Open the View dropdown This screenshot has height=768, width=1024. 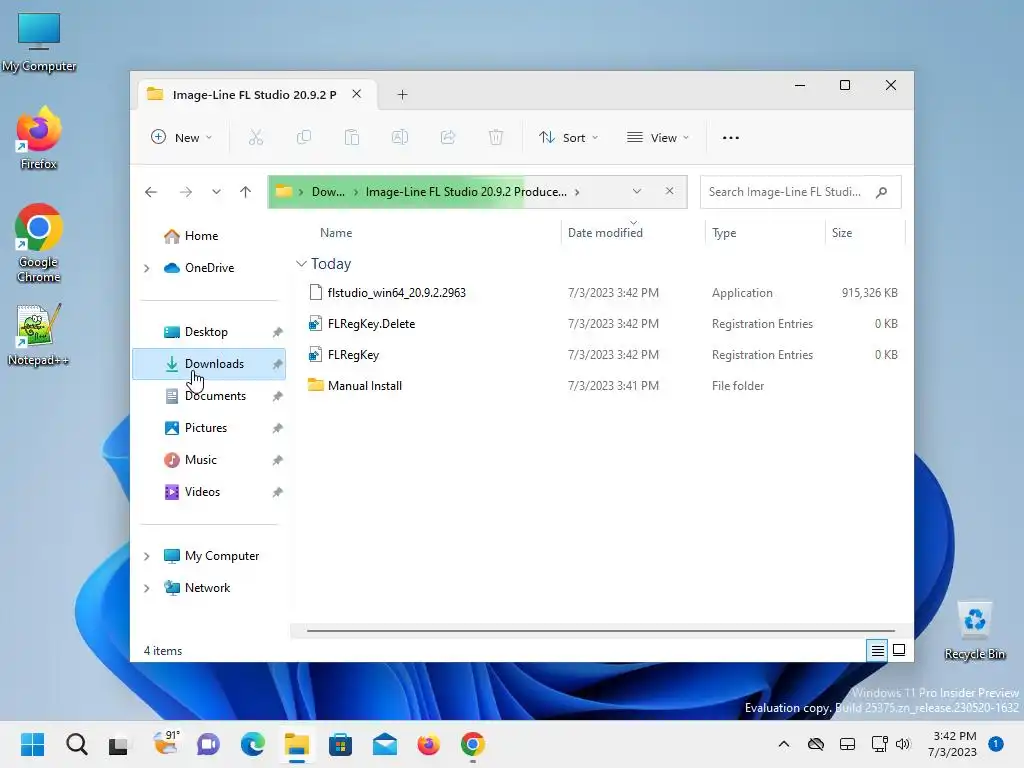pyautogui.click(x=658, y=138)
